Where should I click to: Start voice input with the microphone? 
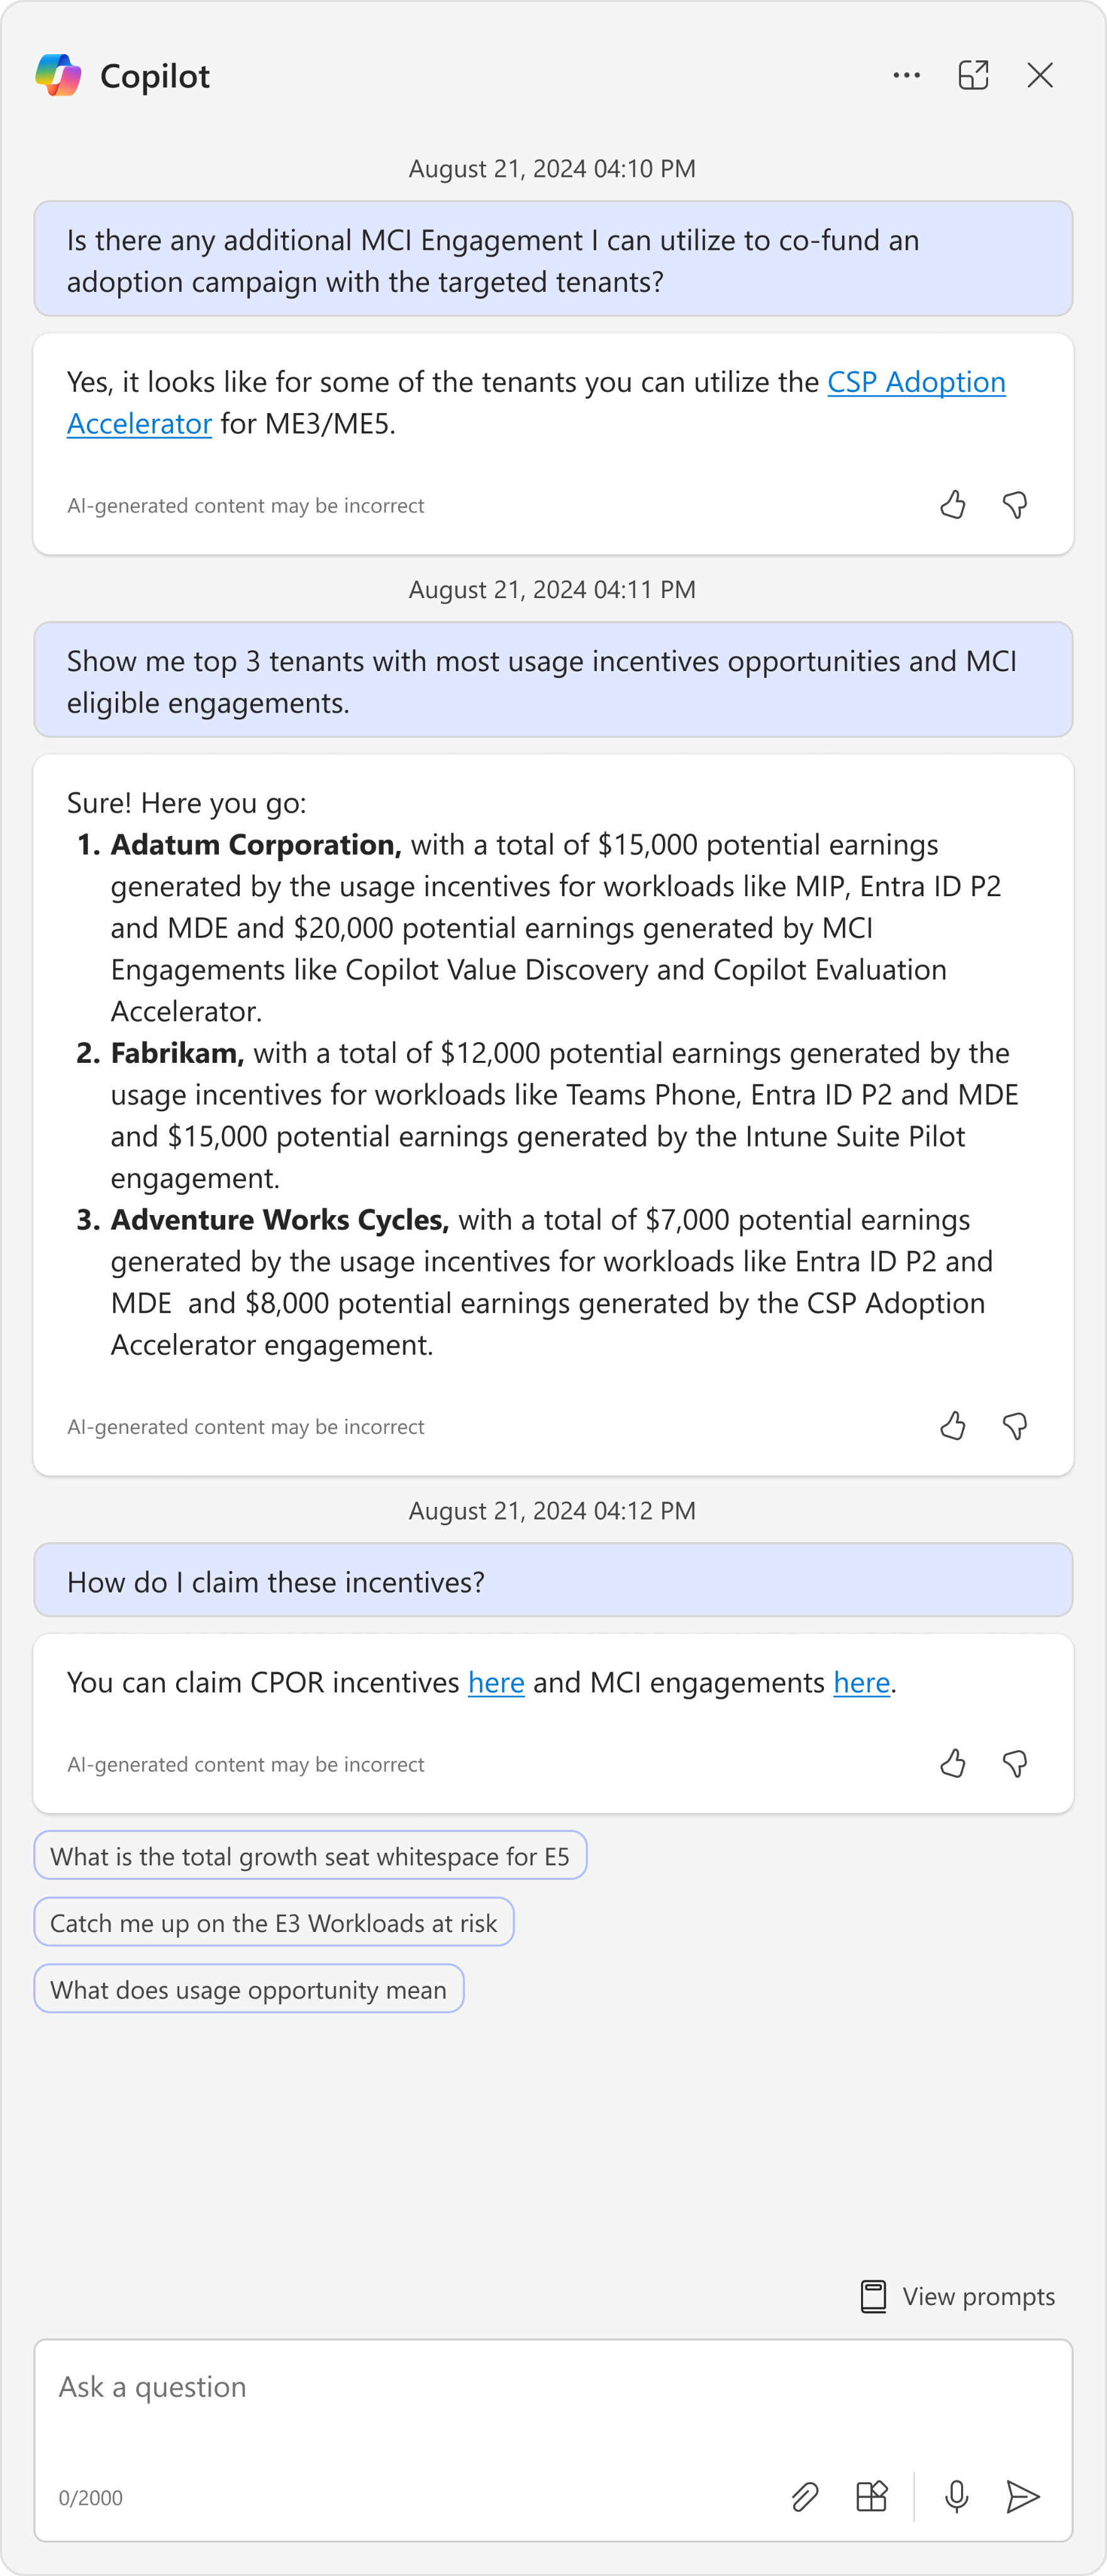(956, 2497)
